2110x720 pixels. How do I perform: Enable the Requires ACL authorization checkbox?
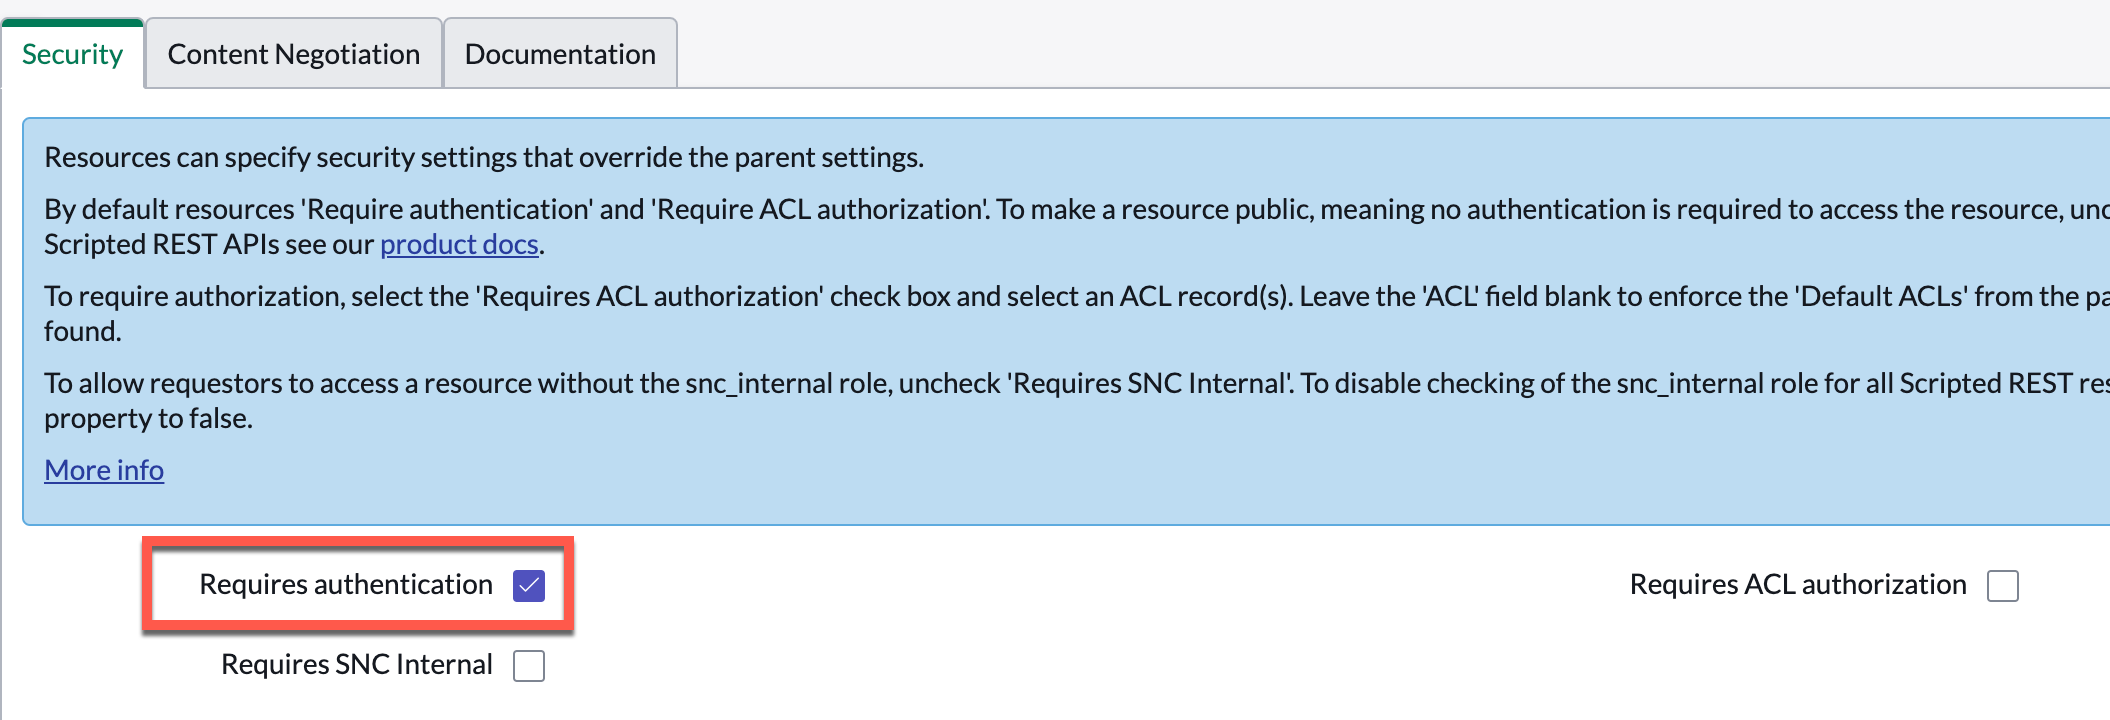pos(2003,585)
